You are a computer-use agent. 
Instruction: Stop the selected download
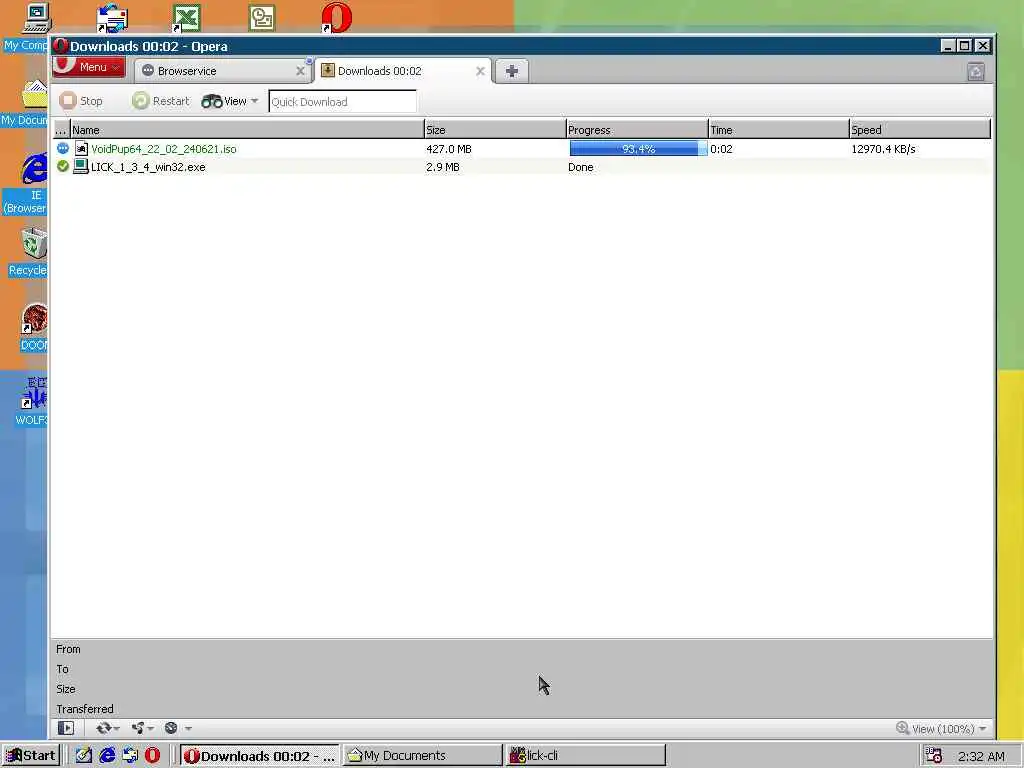tap(81, 101)
